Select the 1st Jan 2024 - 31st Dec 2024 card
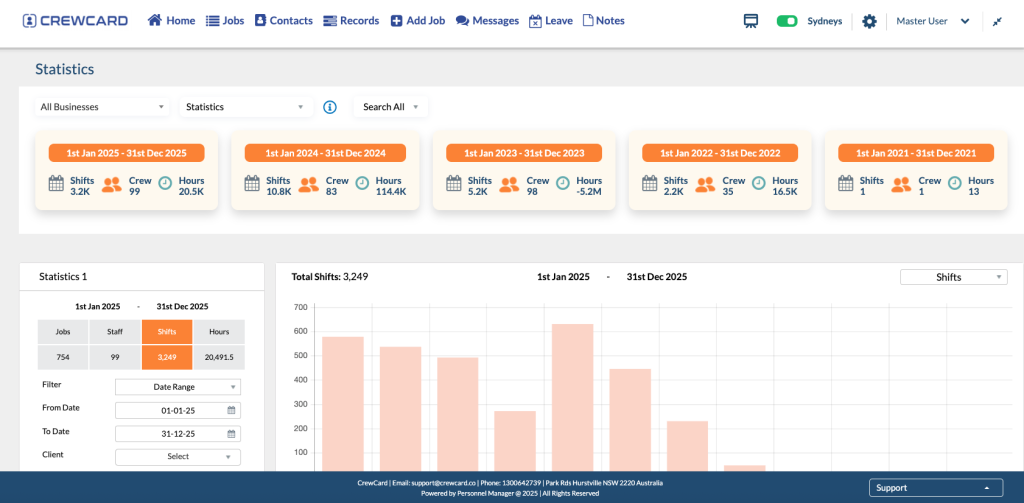Viewport: 1024px width, 503px height. coord(325,170)
